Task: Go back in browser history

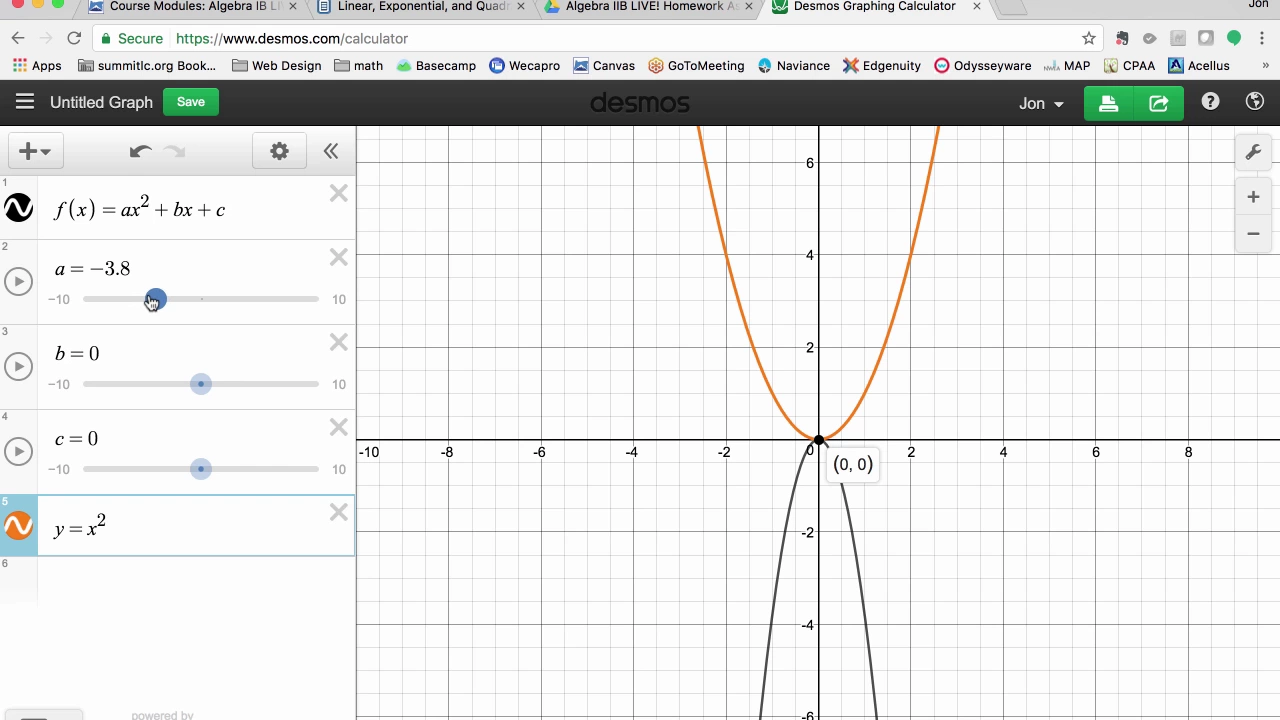Action: (x=18, y=38)
